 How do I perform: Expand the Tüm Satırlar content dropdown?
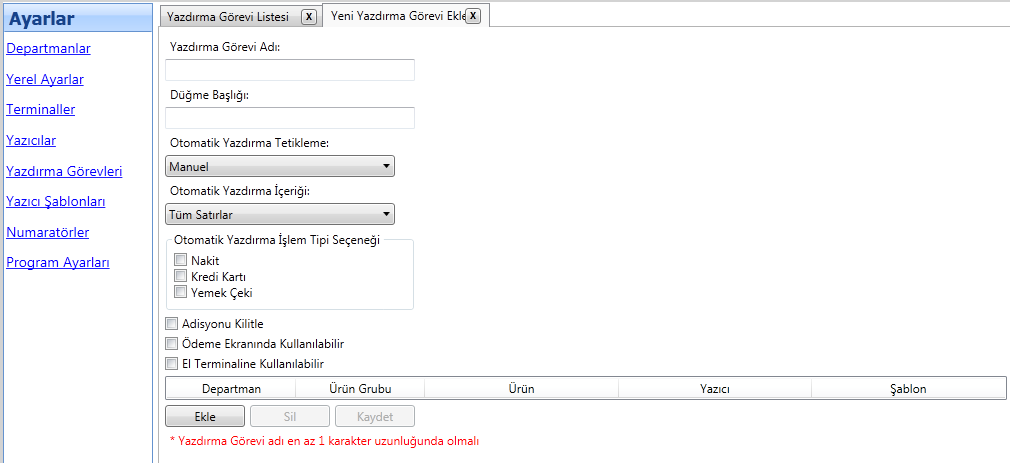(280, 215)
